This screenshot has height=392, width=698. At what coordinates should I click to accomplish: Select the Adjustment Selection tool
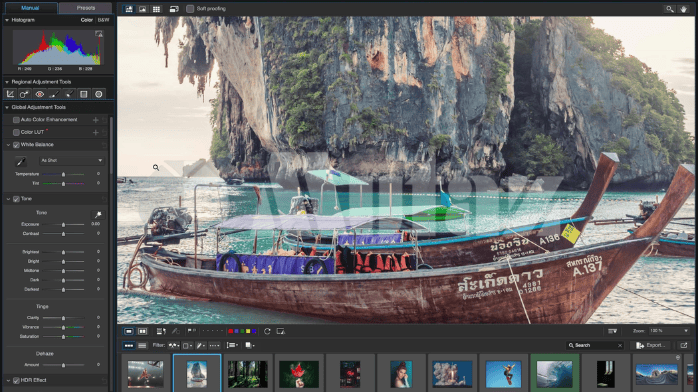(x=69, y=94)
